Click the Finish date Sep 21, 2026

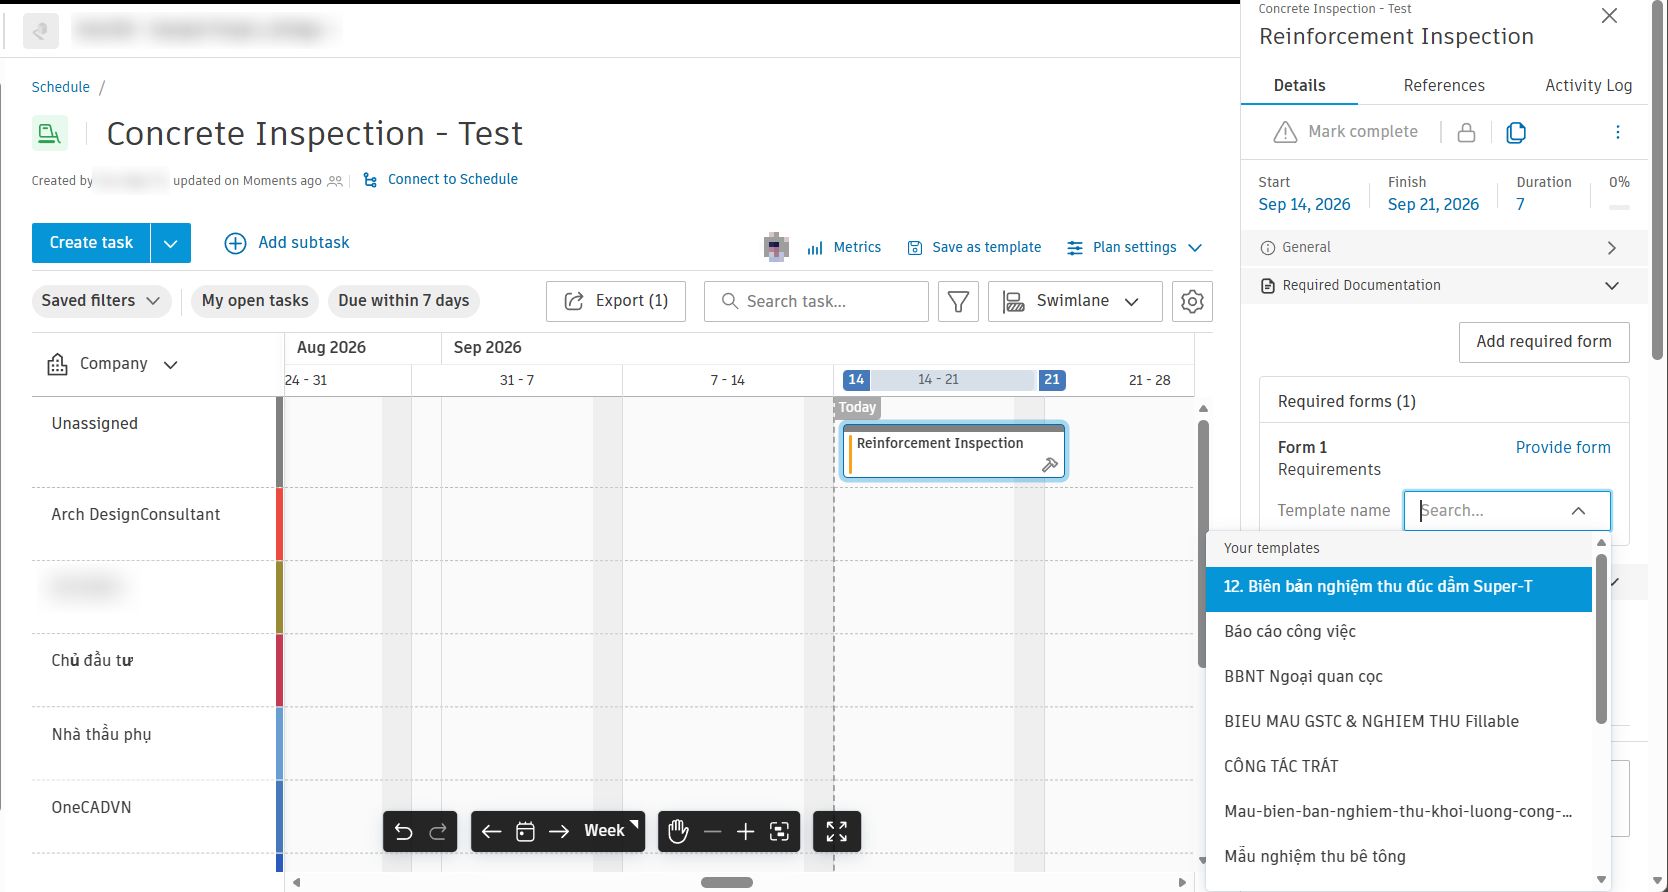[x=1433, y=205]
